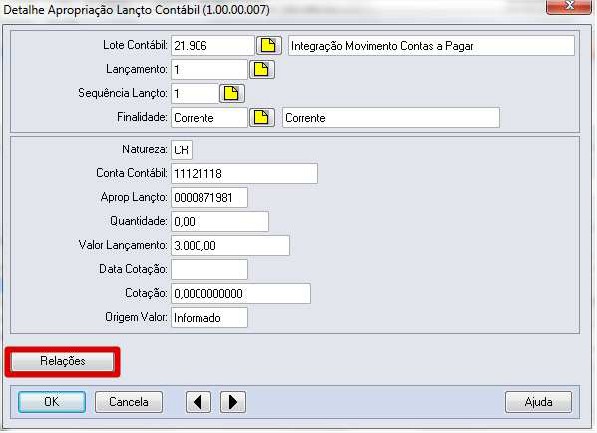Viewport: 597px width, 433px height.
Task: Open the detail icon beside Lançamento
Action: point(262,69)
